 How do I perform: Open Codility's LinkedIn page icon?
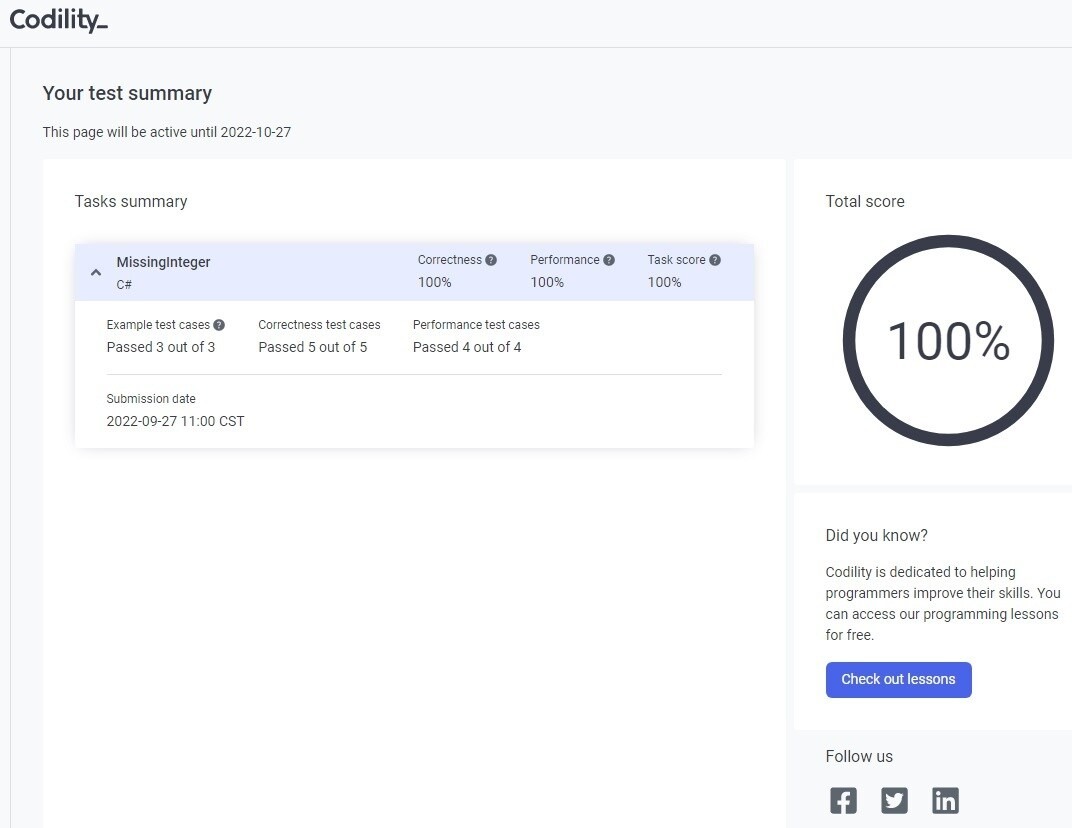coord(945,800)
